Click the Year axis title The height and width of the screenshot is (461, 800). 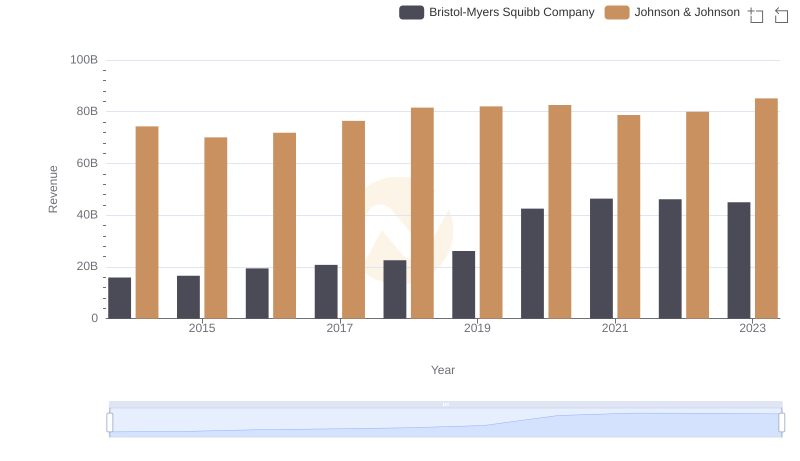(x=443, y=370)
